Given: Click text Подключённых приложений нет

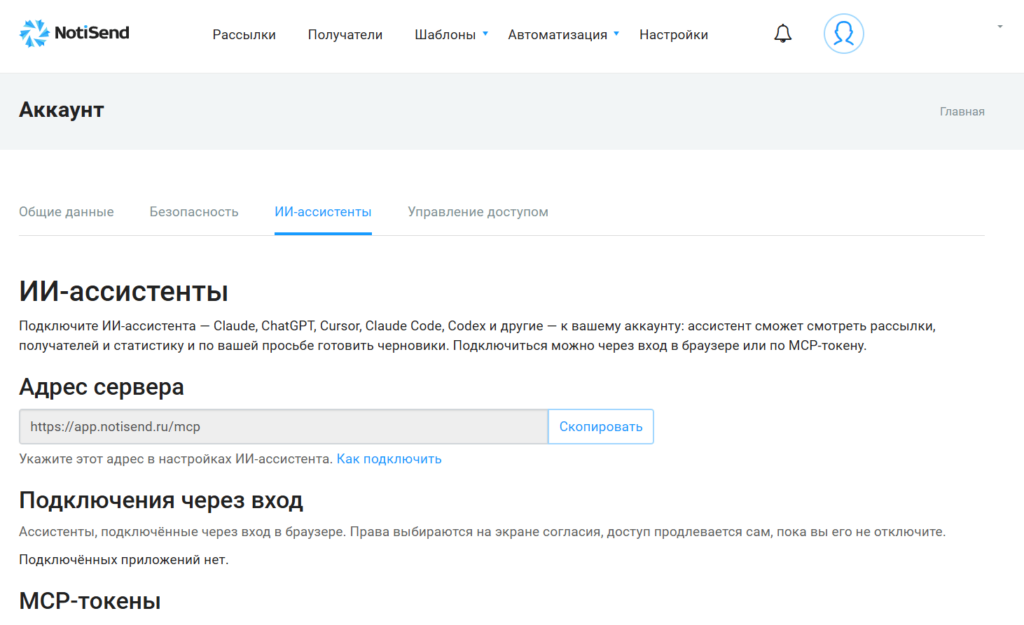Looking at the screenshot, I should point(123,560).
